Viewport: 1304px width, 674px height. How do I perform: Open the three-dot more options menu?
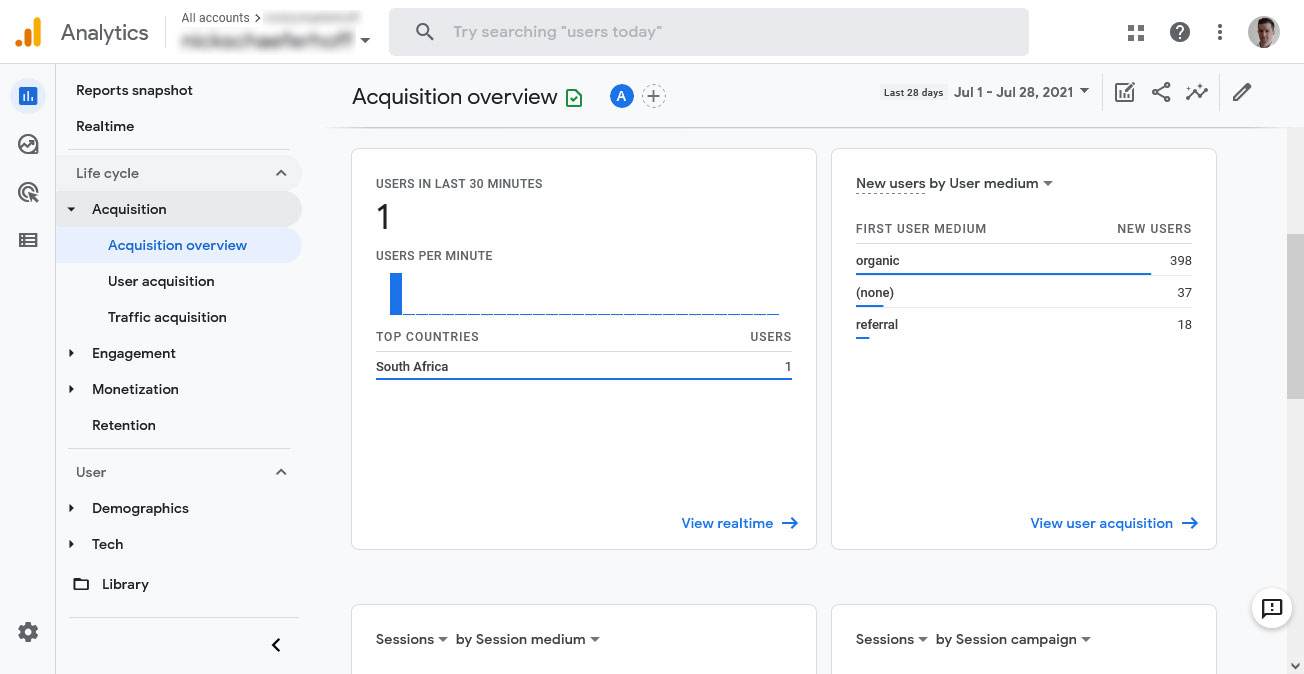pyautogui.click(x=1220, y=32)
